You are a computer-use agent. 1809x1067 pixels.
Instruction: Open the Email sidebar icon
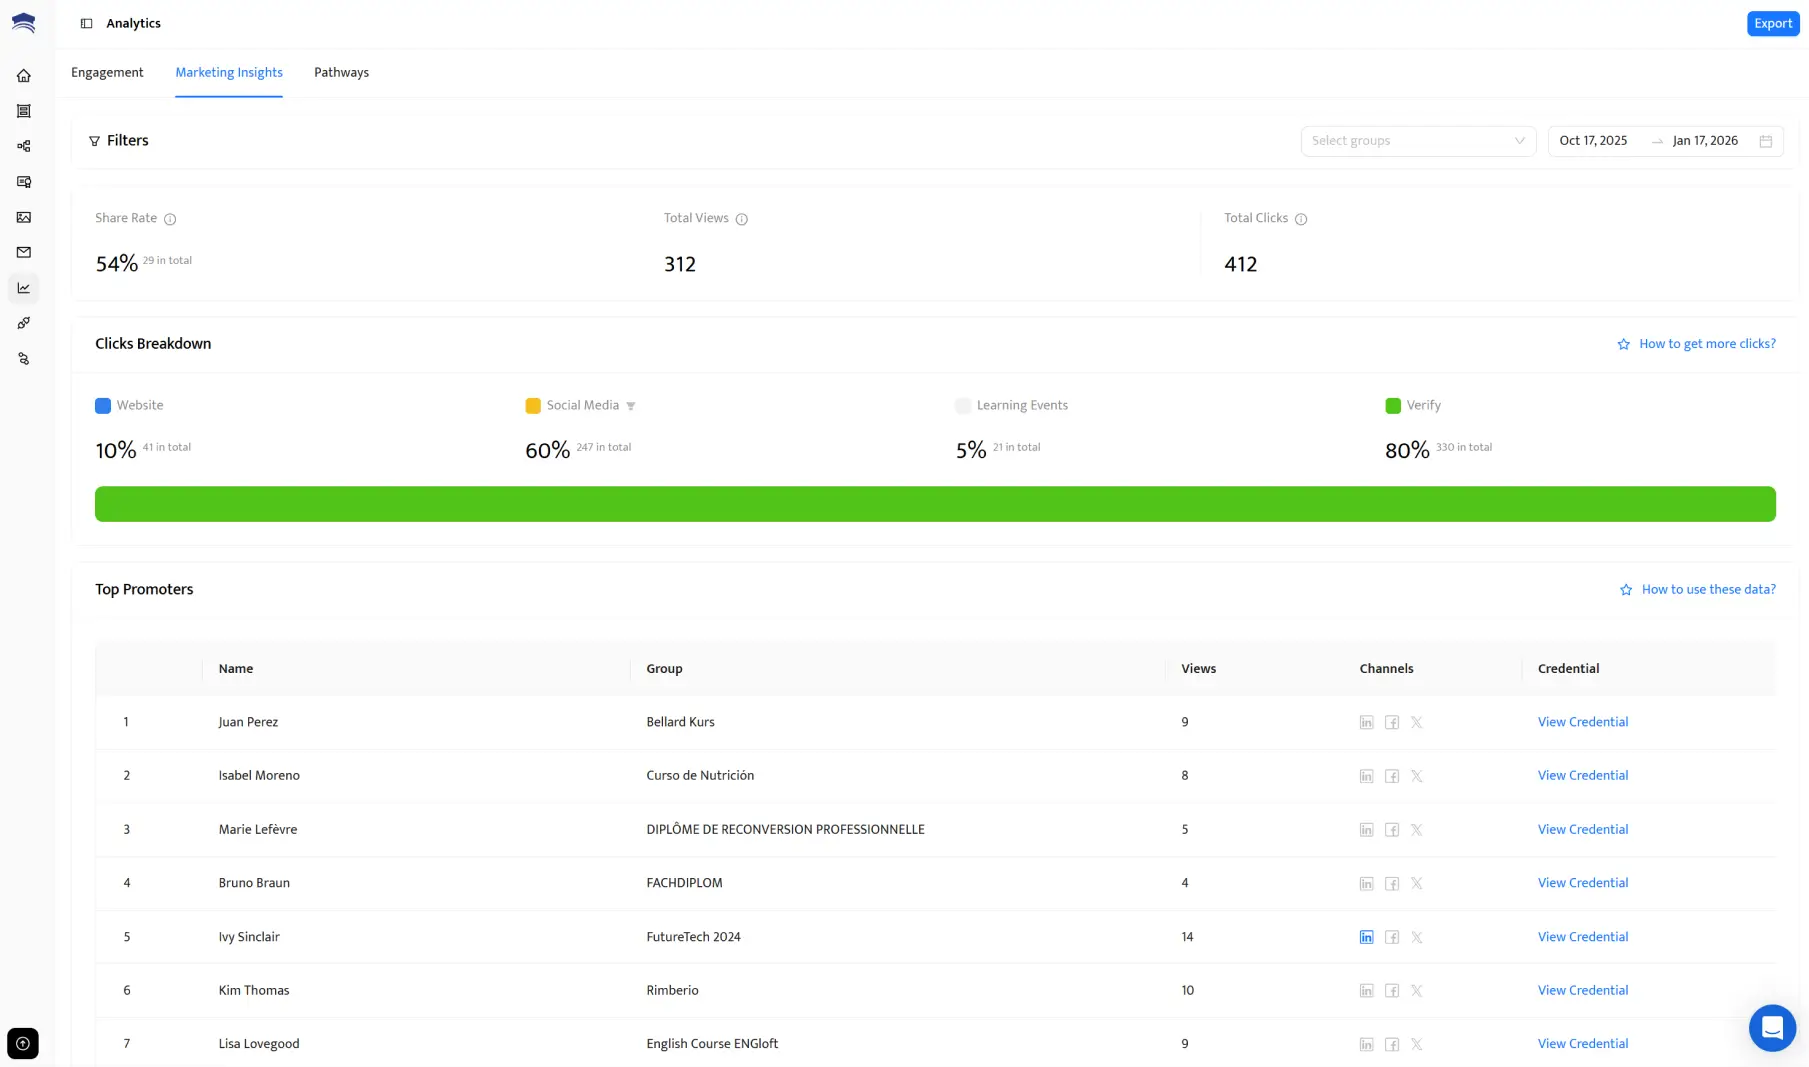(x=23, y=251)
